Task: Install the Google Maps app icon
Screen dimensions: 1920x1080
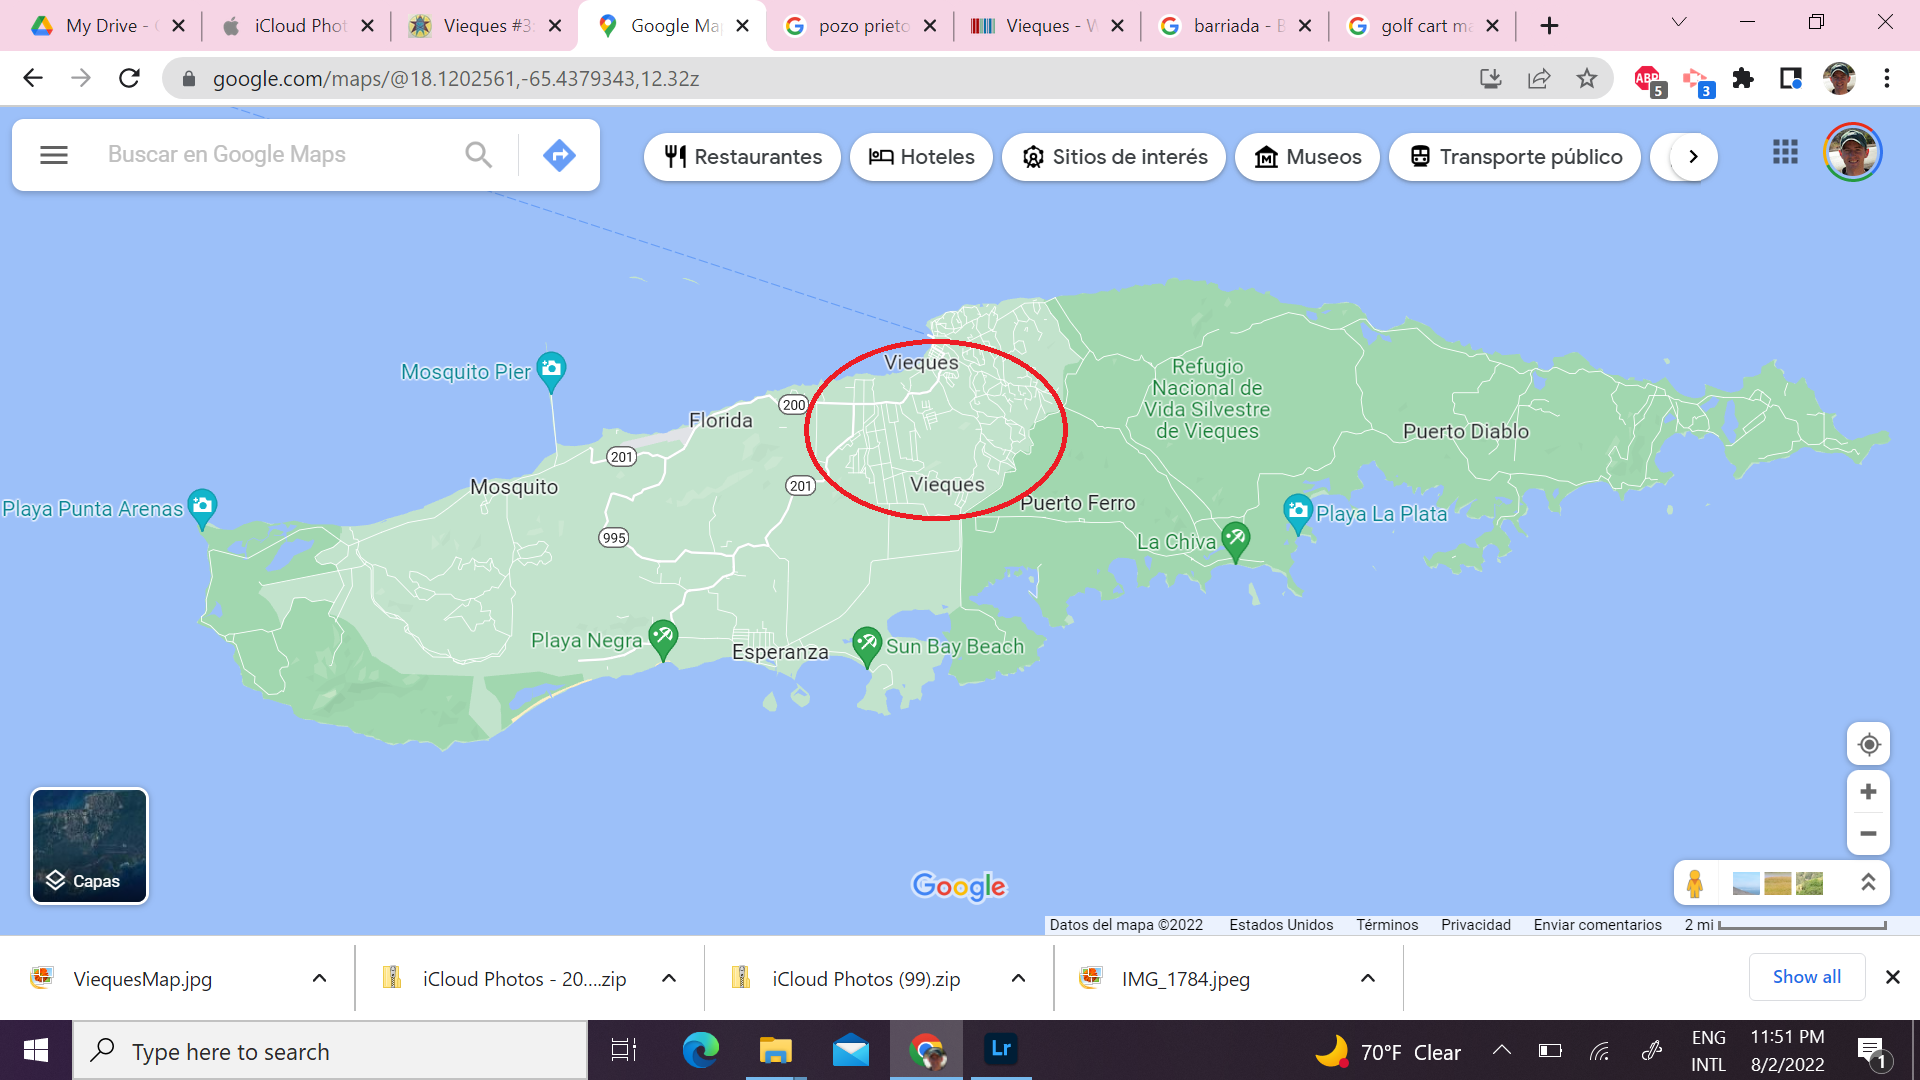Action: click(x=1491, y=78)
